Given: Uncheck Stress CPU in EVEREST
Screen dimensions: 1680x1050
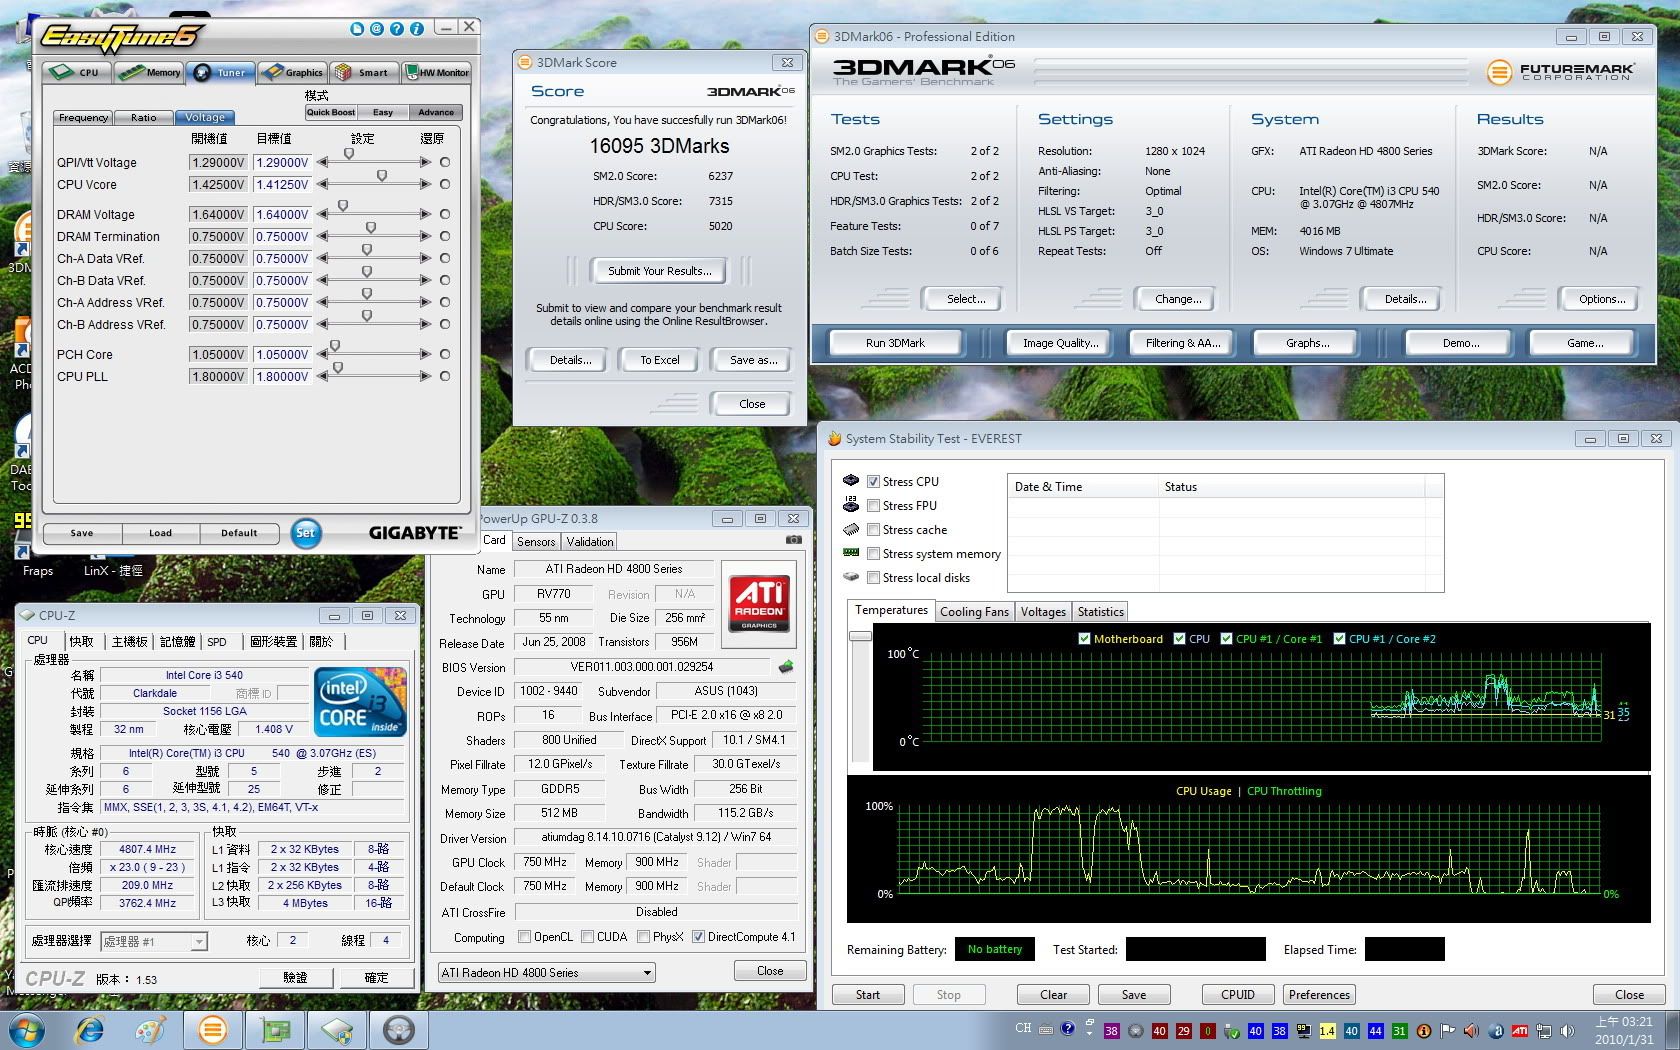Looking at the screenshot, I should [873, 482].
